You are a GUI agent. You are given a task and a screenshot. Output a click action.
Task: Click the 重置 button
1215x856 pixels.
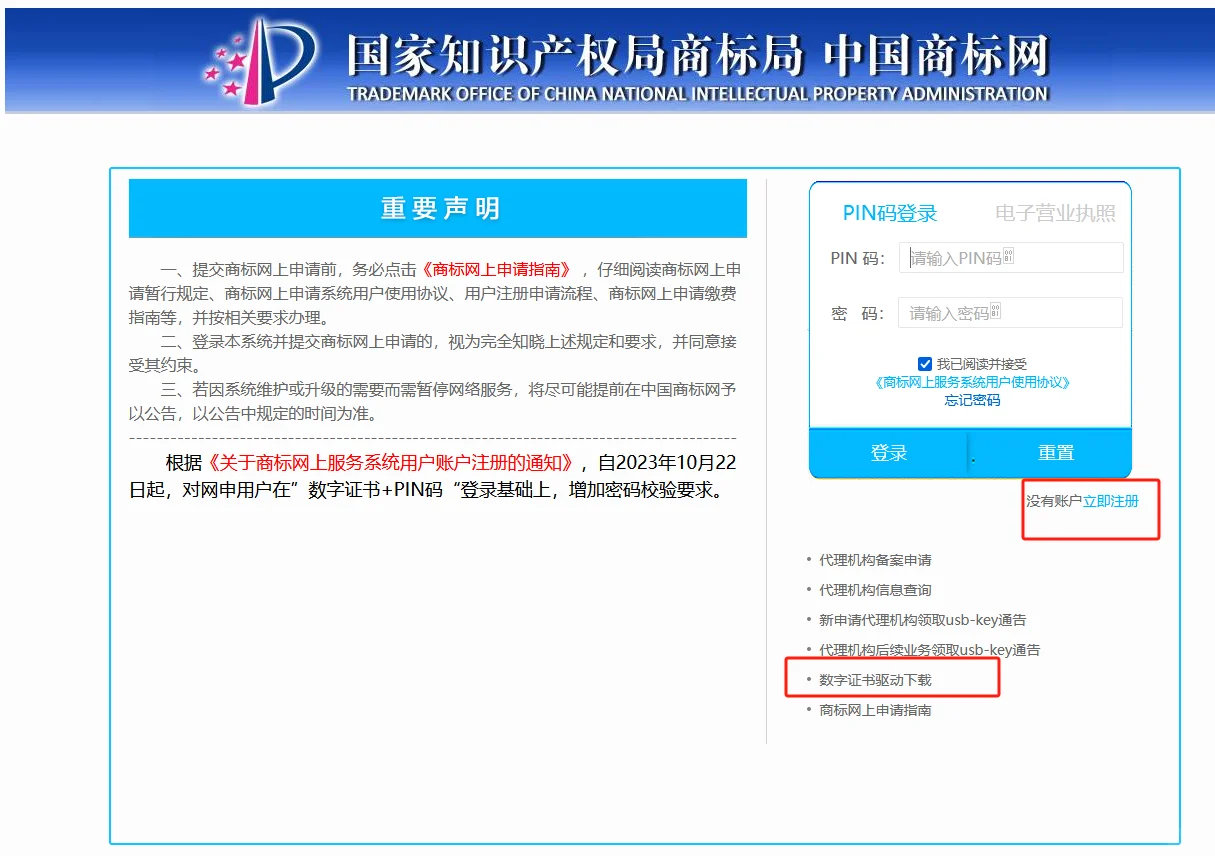click(x=1055, y=453)
